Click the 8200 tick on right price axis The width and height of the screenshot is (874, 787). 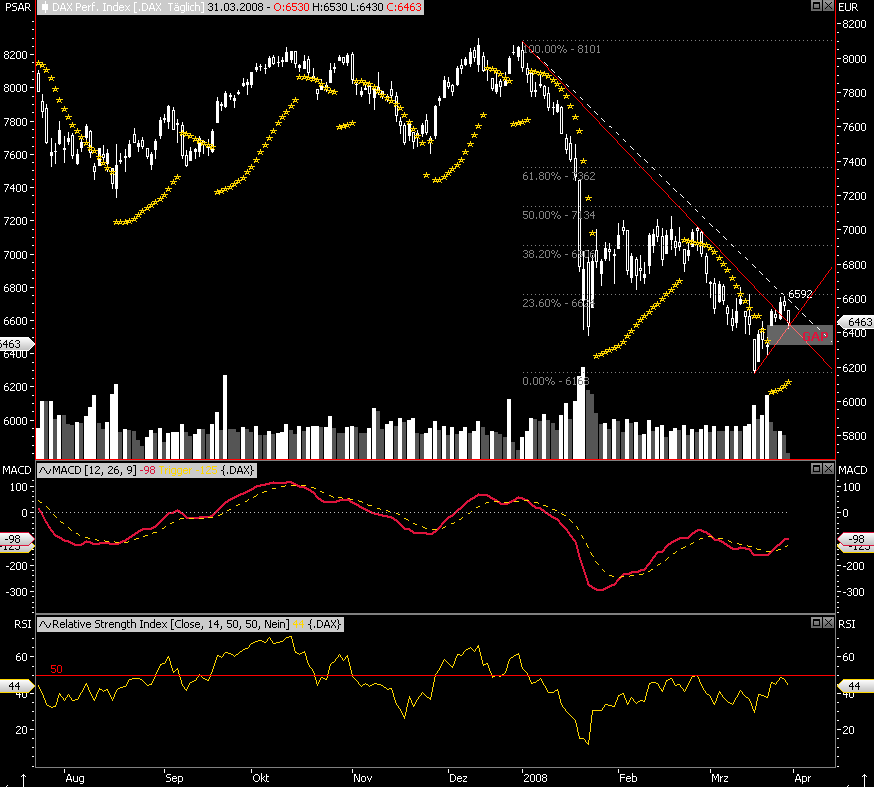tap(854, 24)
